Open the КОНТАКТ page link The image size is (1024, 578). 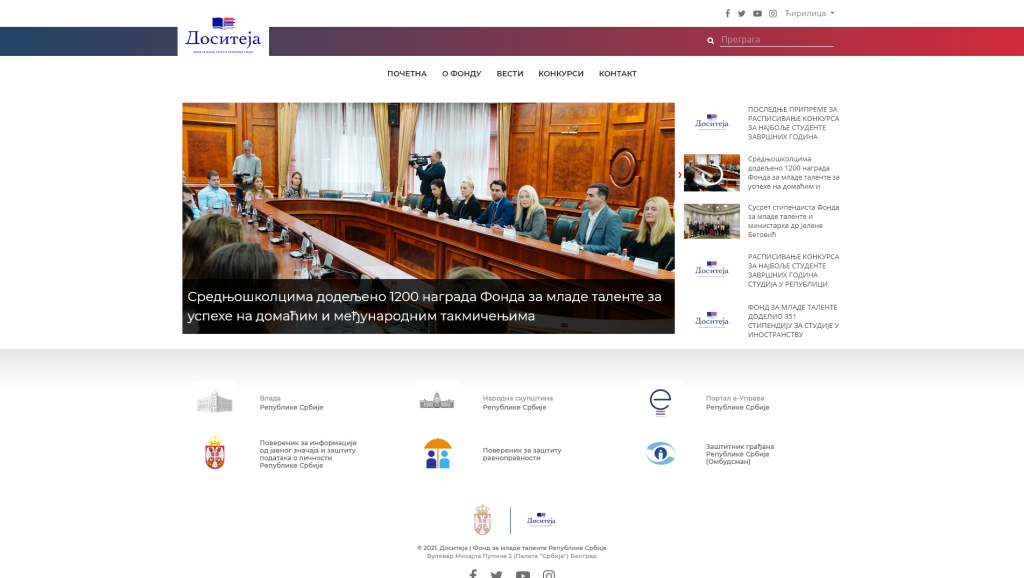618,74
